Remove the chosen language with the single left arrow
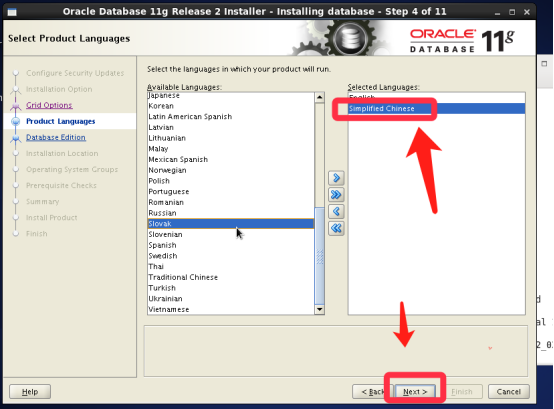The width and height of the screenshot is (554, 409). pos(336,212)
